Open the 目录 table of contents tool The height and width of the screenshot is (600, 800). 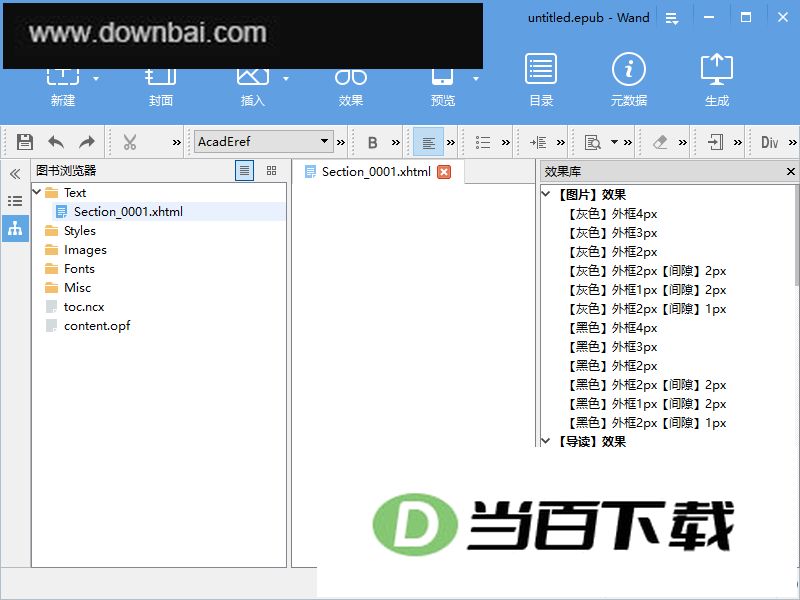[x=541, y=79]
